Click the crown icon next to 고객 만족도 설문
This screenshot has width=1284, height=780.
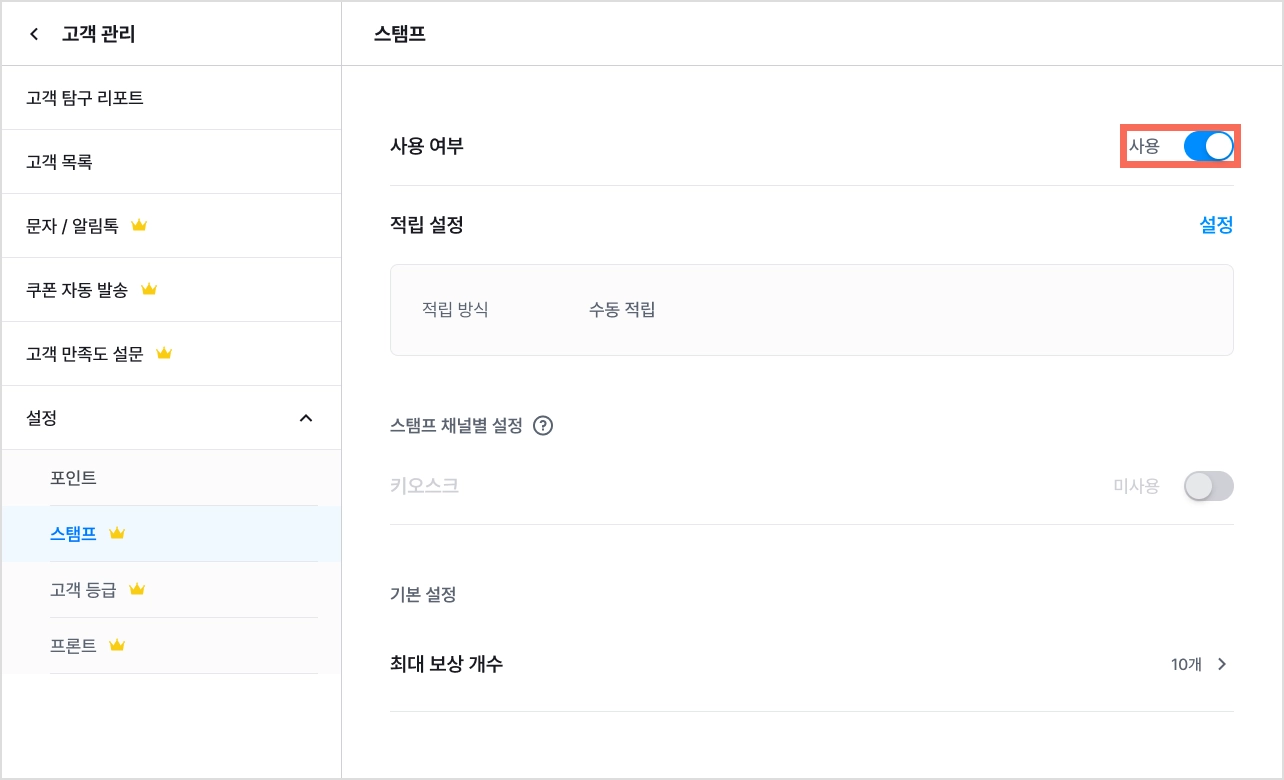[x=165, y=354]
